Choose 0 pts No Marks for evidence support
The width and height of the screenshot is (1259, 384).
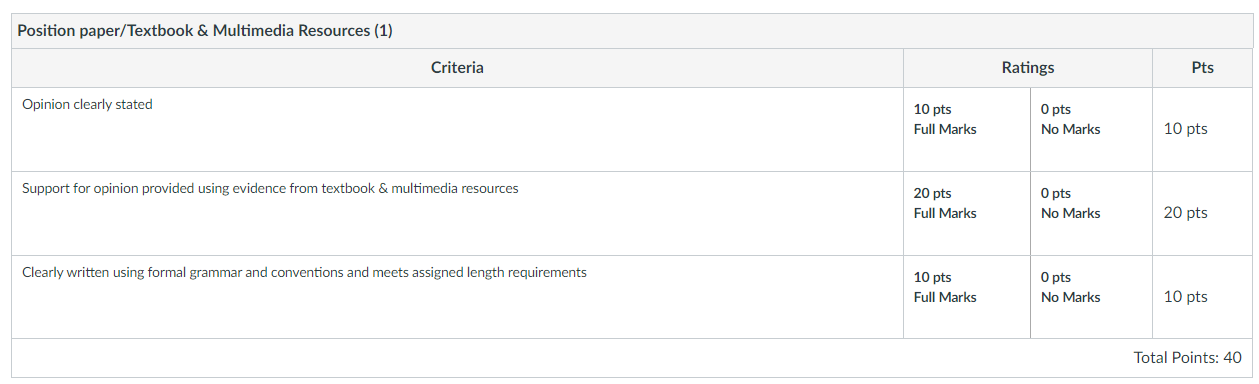1091,213
